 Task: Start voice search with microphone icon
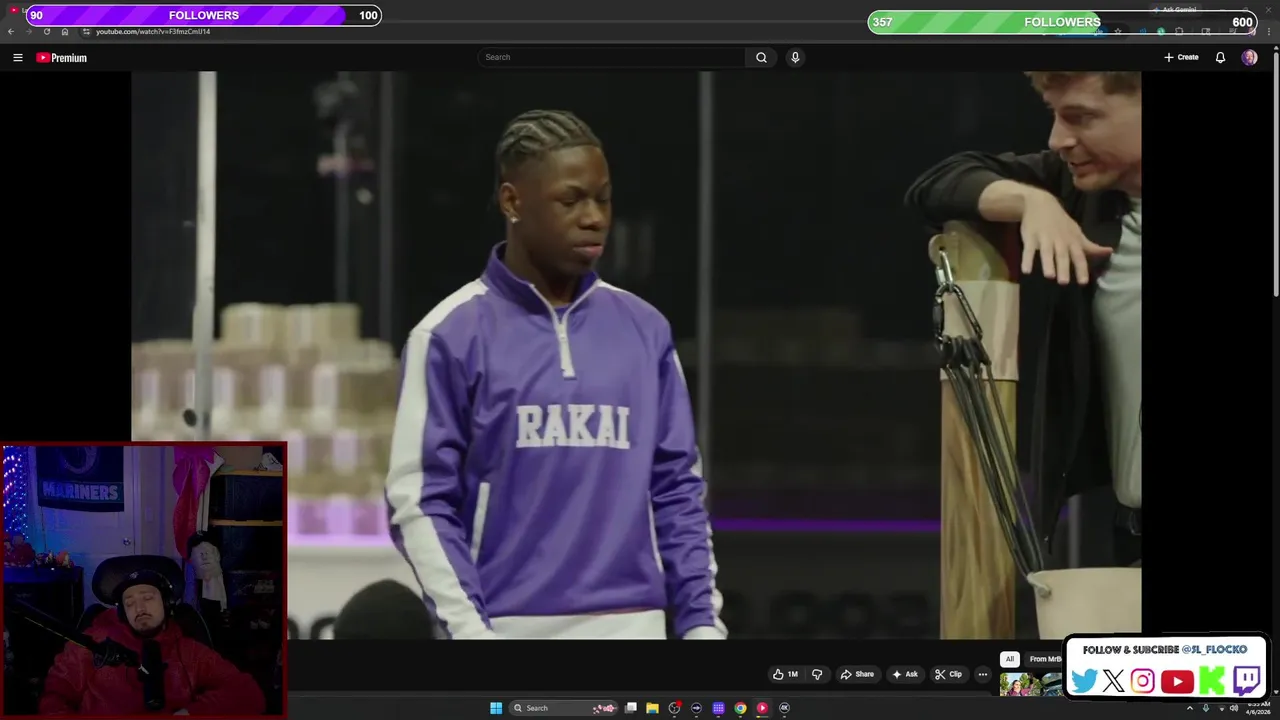click(795, 57)
